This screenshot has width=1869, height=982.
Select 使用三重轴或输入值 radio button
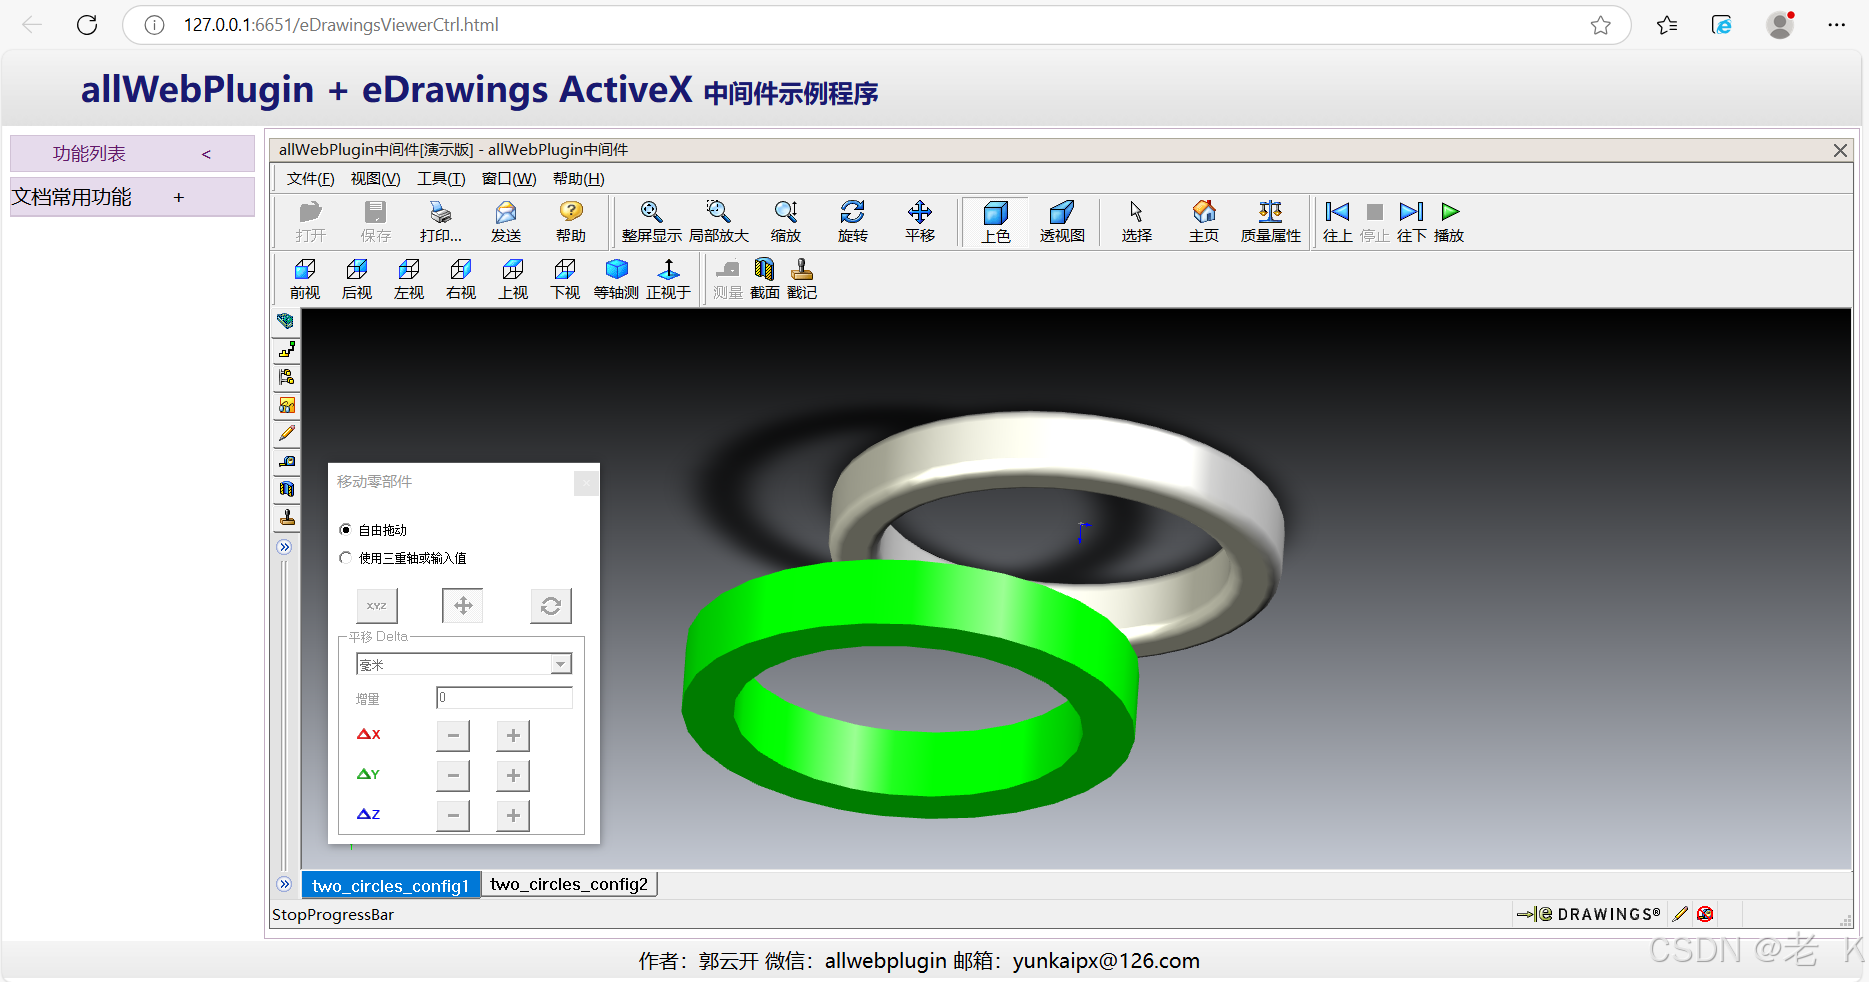click(345, 557)
